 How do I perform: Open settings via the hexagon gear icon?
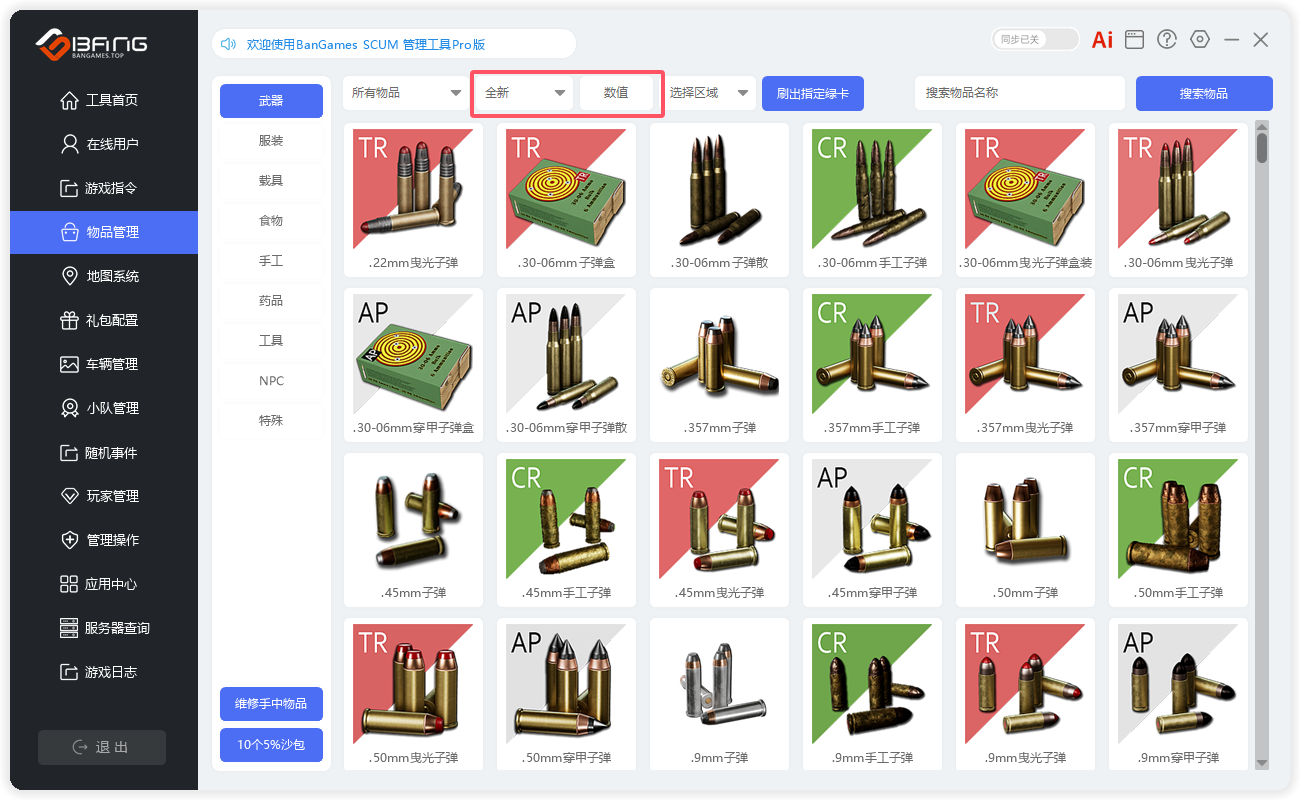(x=1200, y=40)
